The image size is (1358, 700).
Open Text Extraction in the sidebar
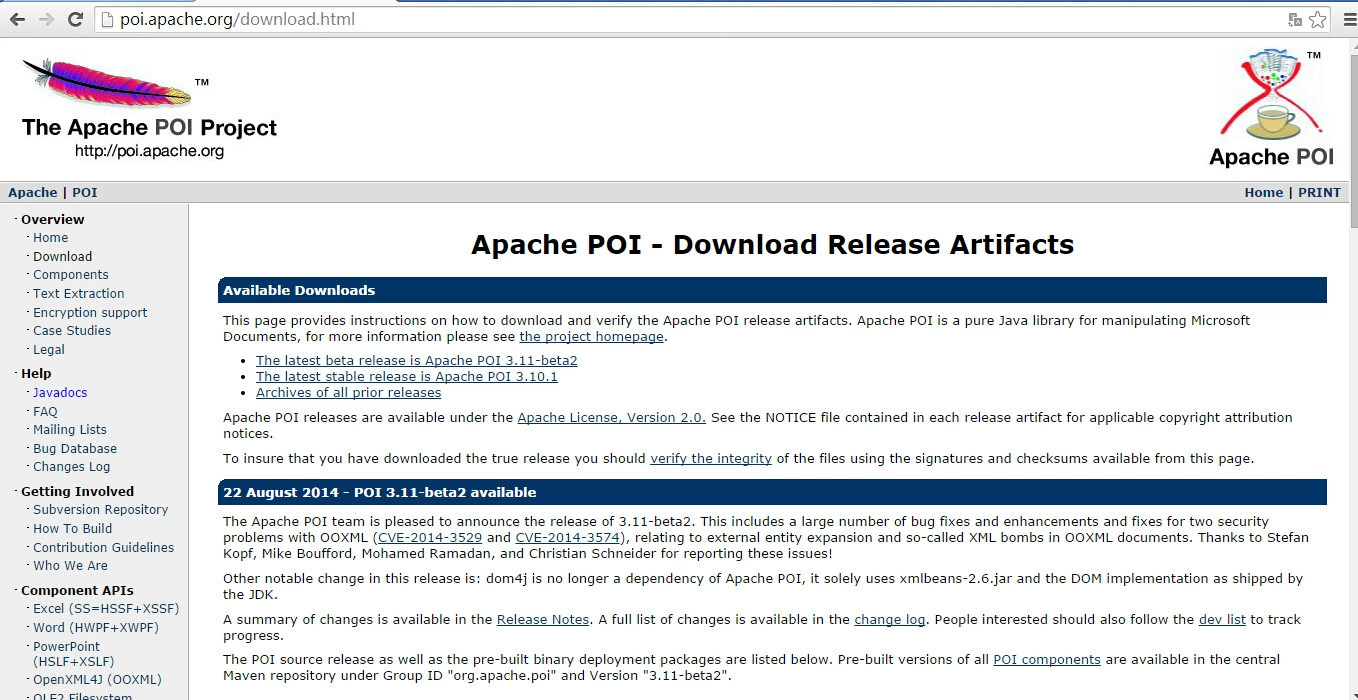point(79,294)
